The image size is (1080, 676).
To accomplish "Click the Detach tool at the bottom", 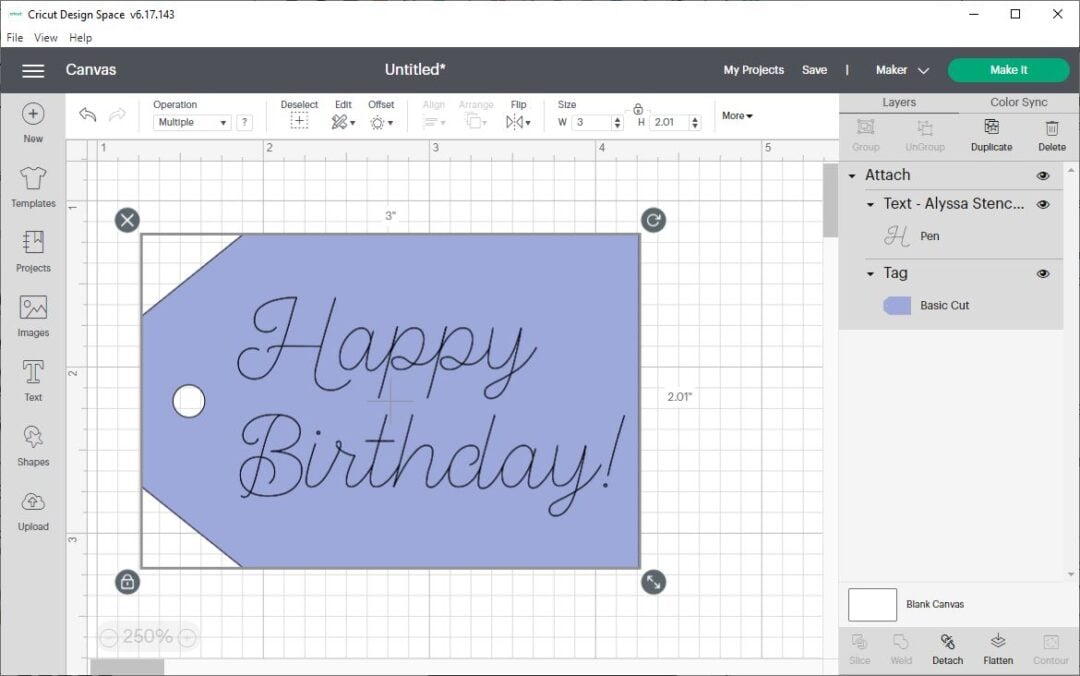I will [x=947, y=648].
